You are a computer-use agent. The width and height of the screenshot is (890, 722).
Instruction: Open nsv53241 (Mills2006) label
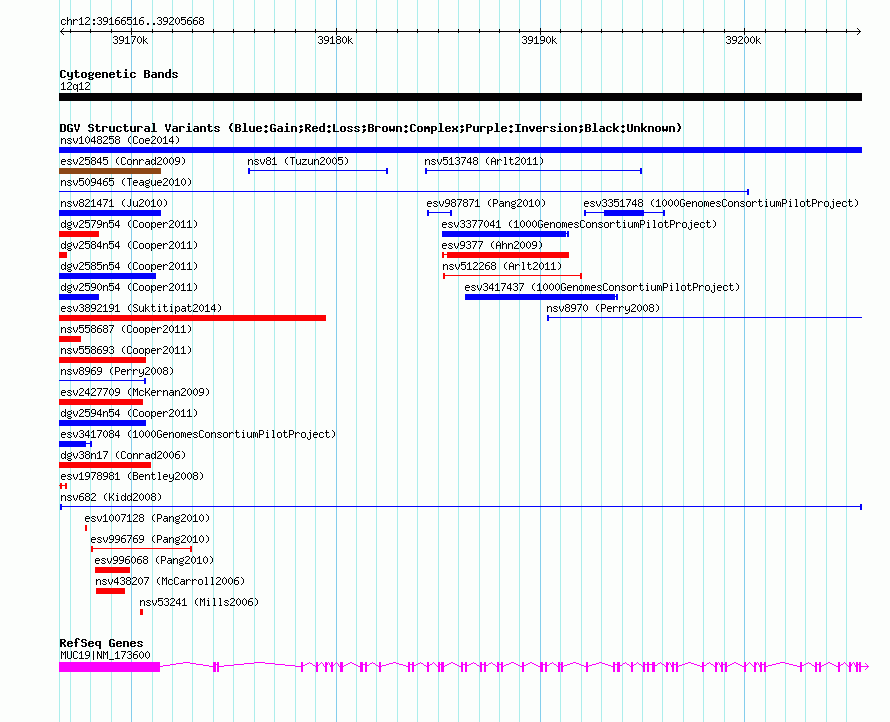[x=199, y=602]
